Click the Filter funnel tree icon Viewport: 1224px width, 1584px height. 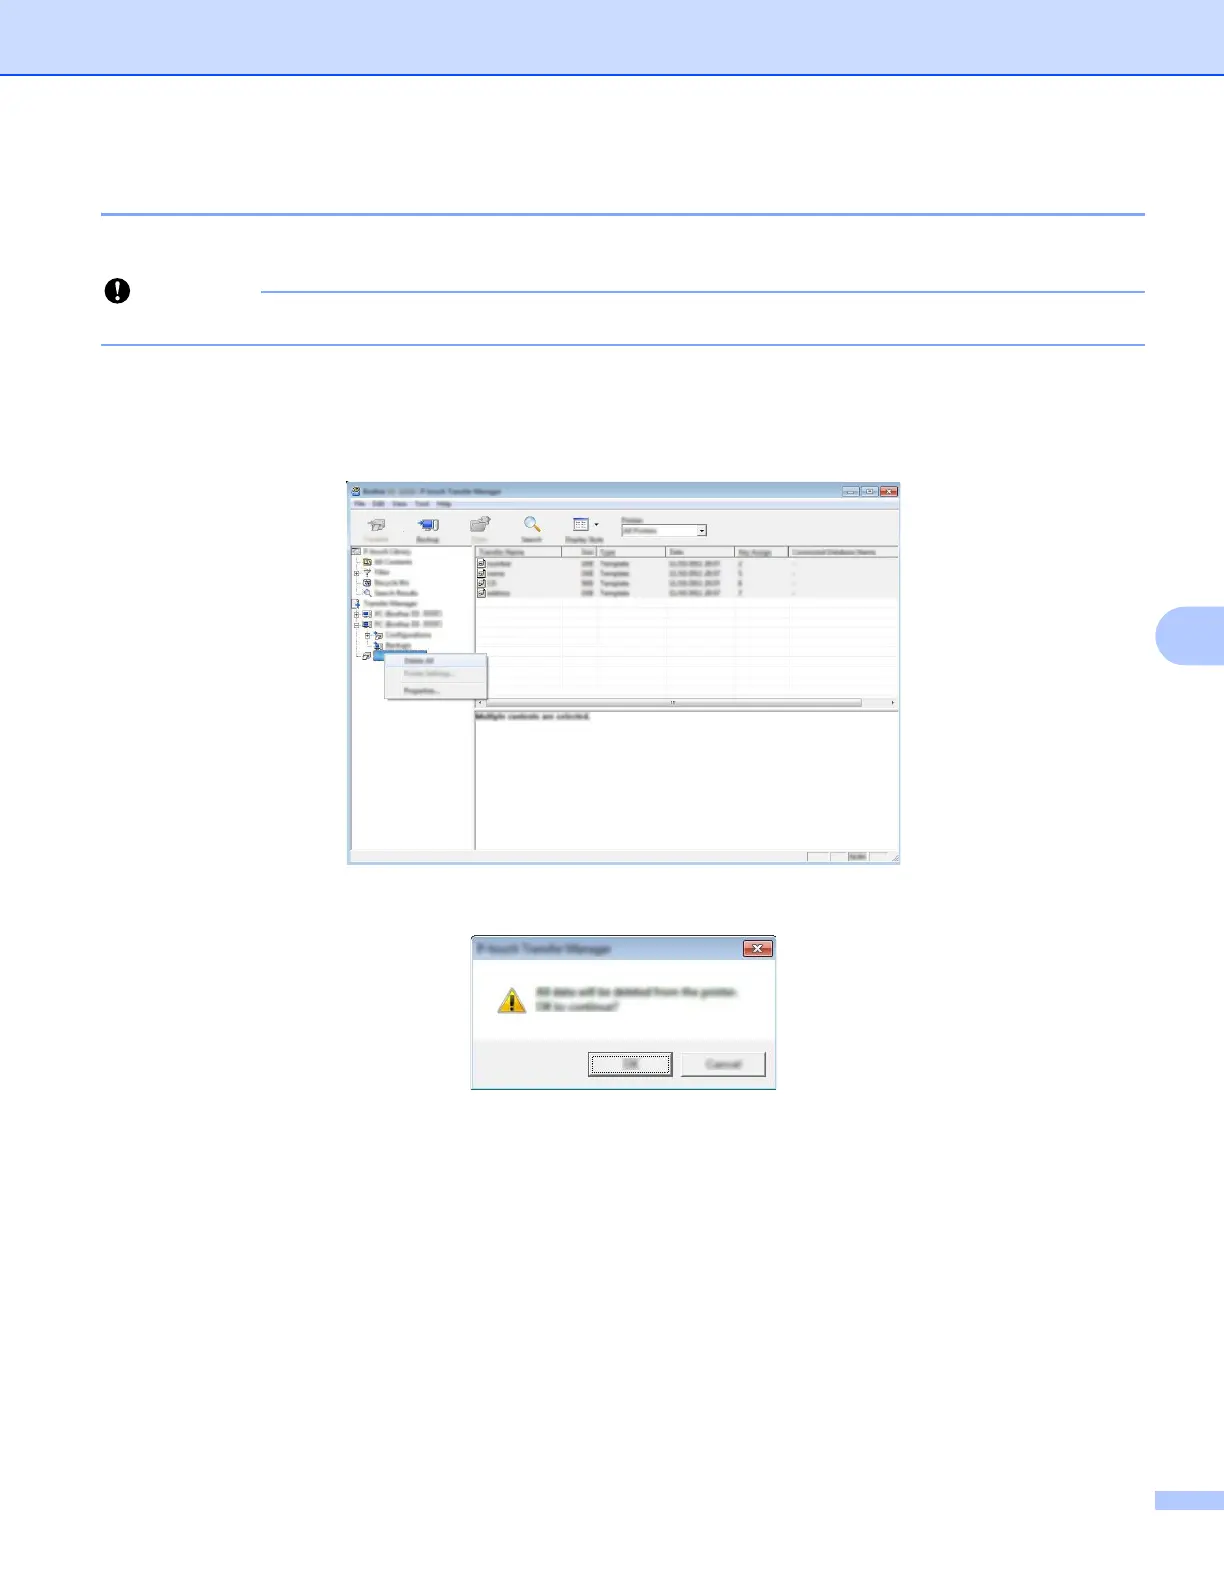[367, 573]
